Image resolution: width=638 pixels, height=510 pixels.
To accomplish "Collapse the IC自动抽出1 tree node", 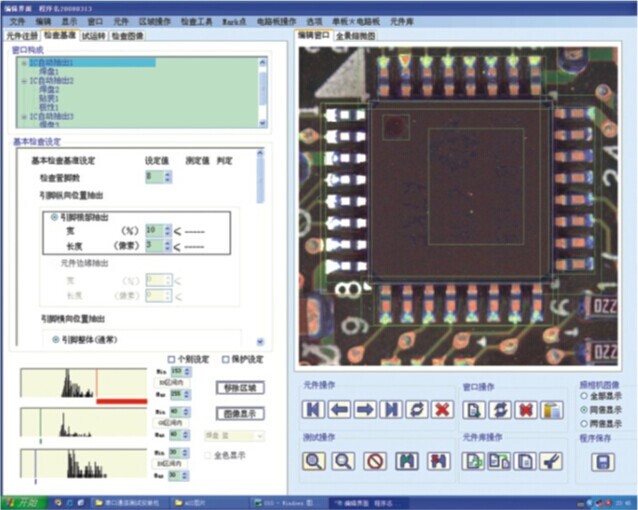I will click(22, 62).
